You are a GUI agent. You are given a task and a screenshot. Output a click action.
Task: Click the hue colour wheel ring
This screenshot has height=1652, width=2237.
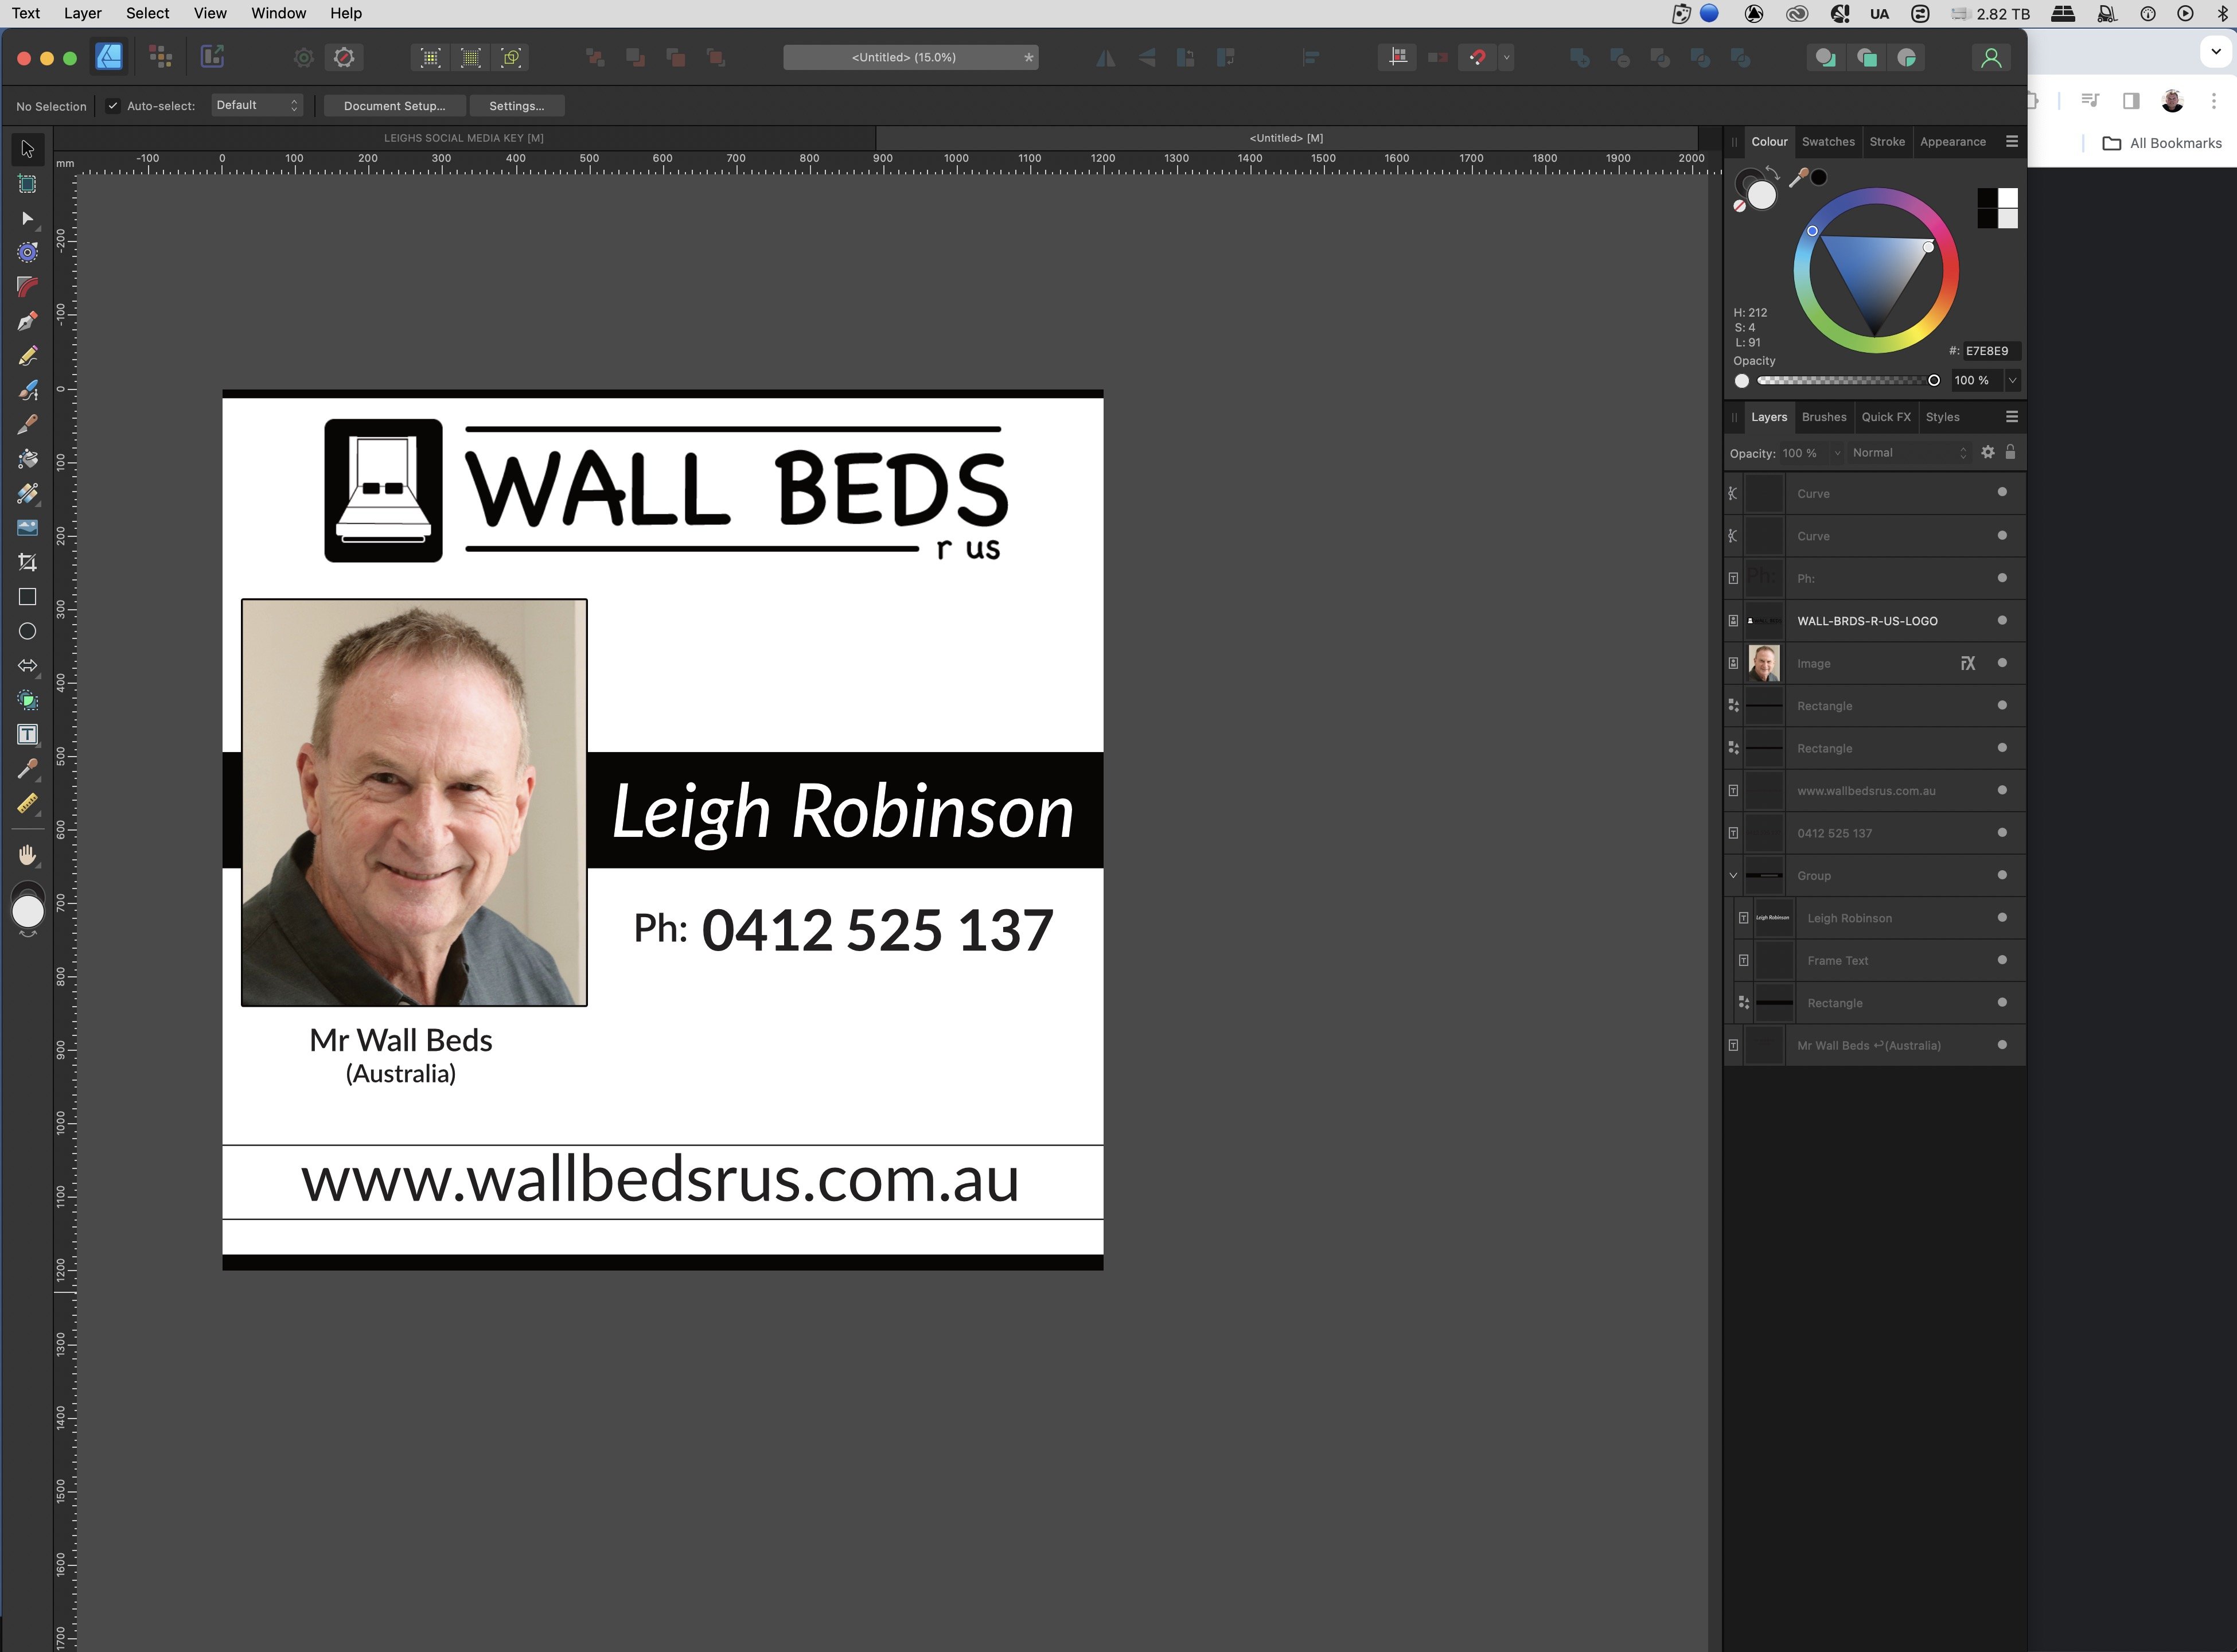1875,196
